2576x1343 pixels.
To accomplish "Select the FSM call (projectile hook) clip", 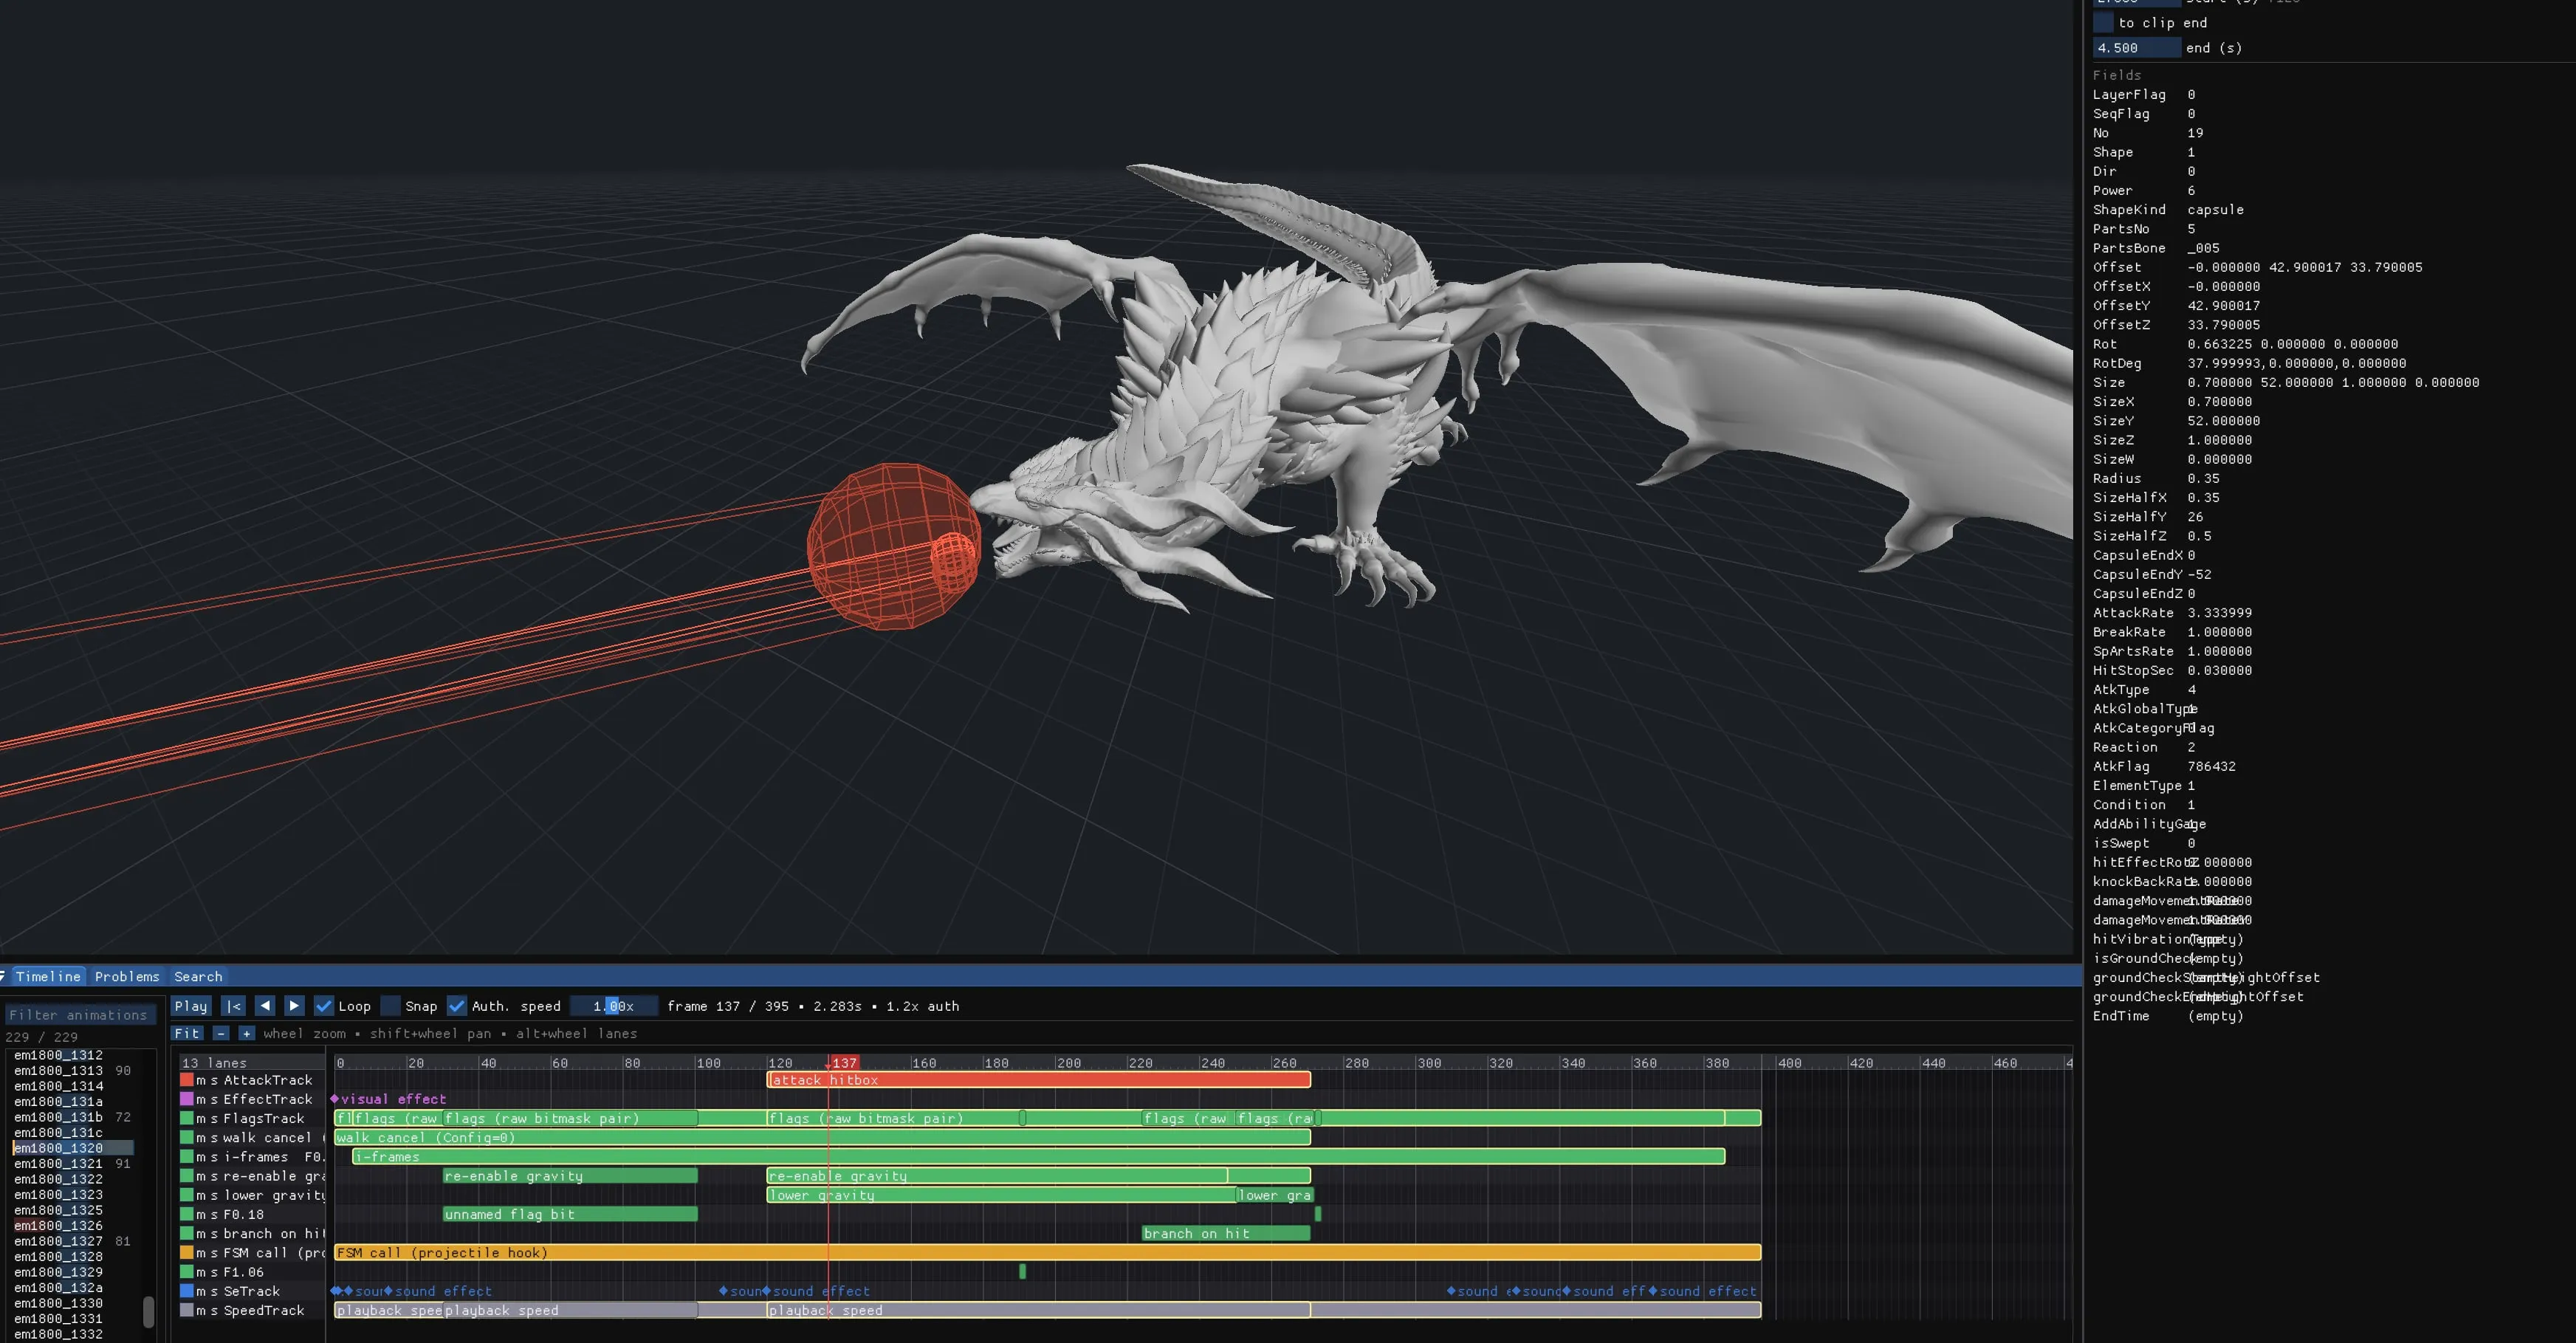I will click(x=1047, y=1253).
